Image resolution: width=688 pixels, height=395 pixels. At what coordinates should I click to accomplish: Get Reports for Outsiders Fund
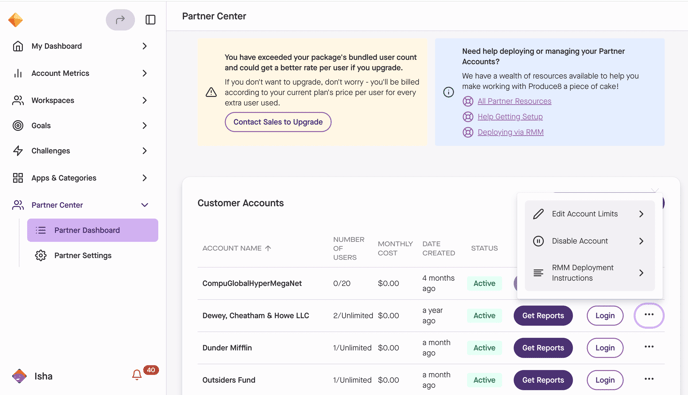pos(543,380)
